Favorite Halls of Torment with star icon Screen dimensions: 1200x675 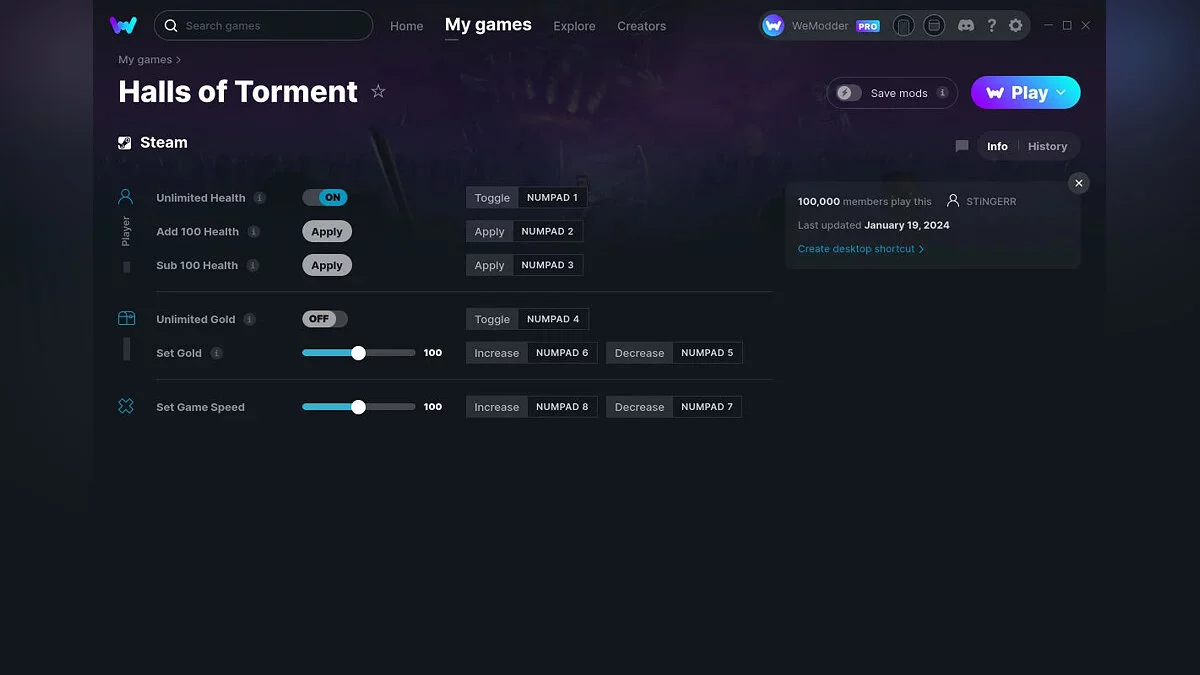pyautogui.click(x=378, y=92)
